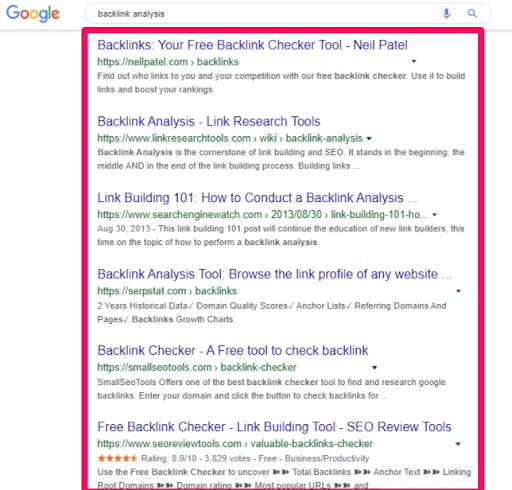Viewport: 512px width, 490px height.
Task: Click the https://neilpatel.com › backlinks URL
Action: click(168, 62)
